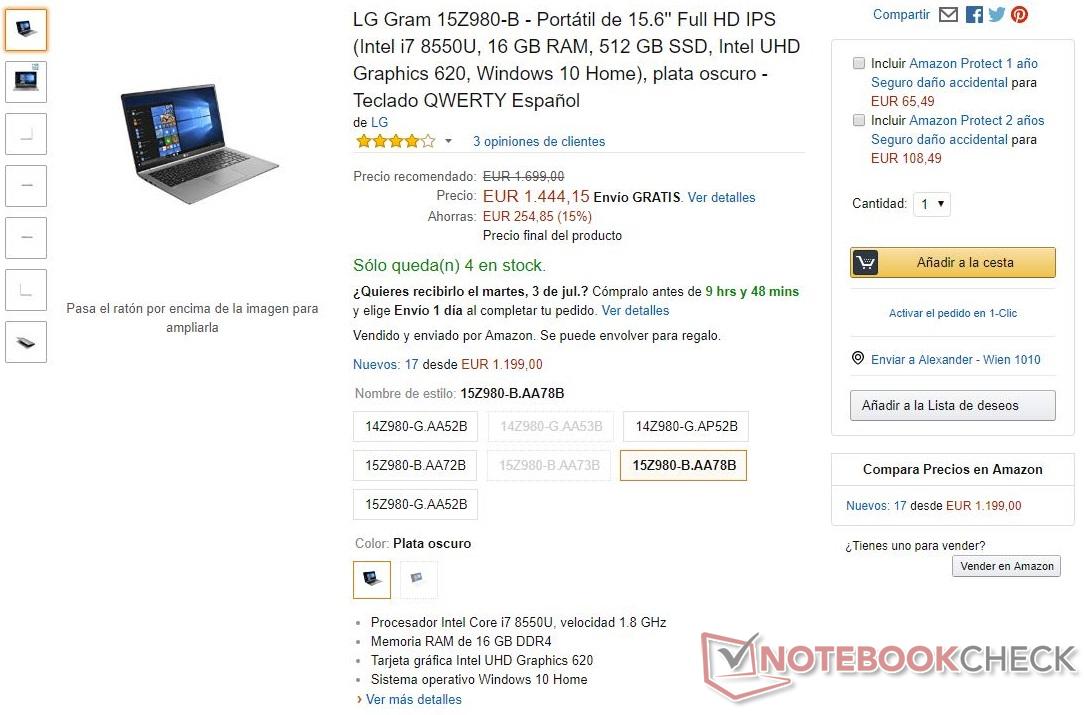This screenshot has width=1087, height=715.
Task: Open 3 opiniones de clientes link
Action: pyautogui.click(x=539, y=141)
